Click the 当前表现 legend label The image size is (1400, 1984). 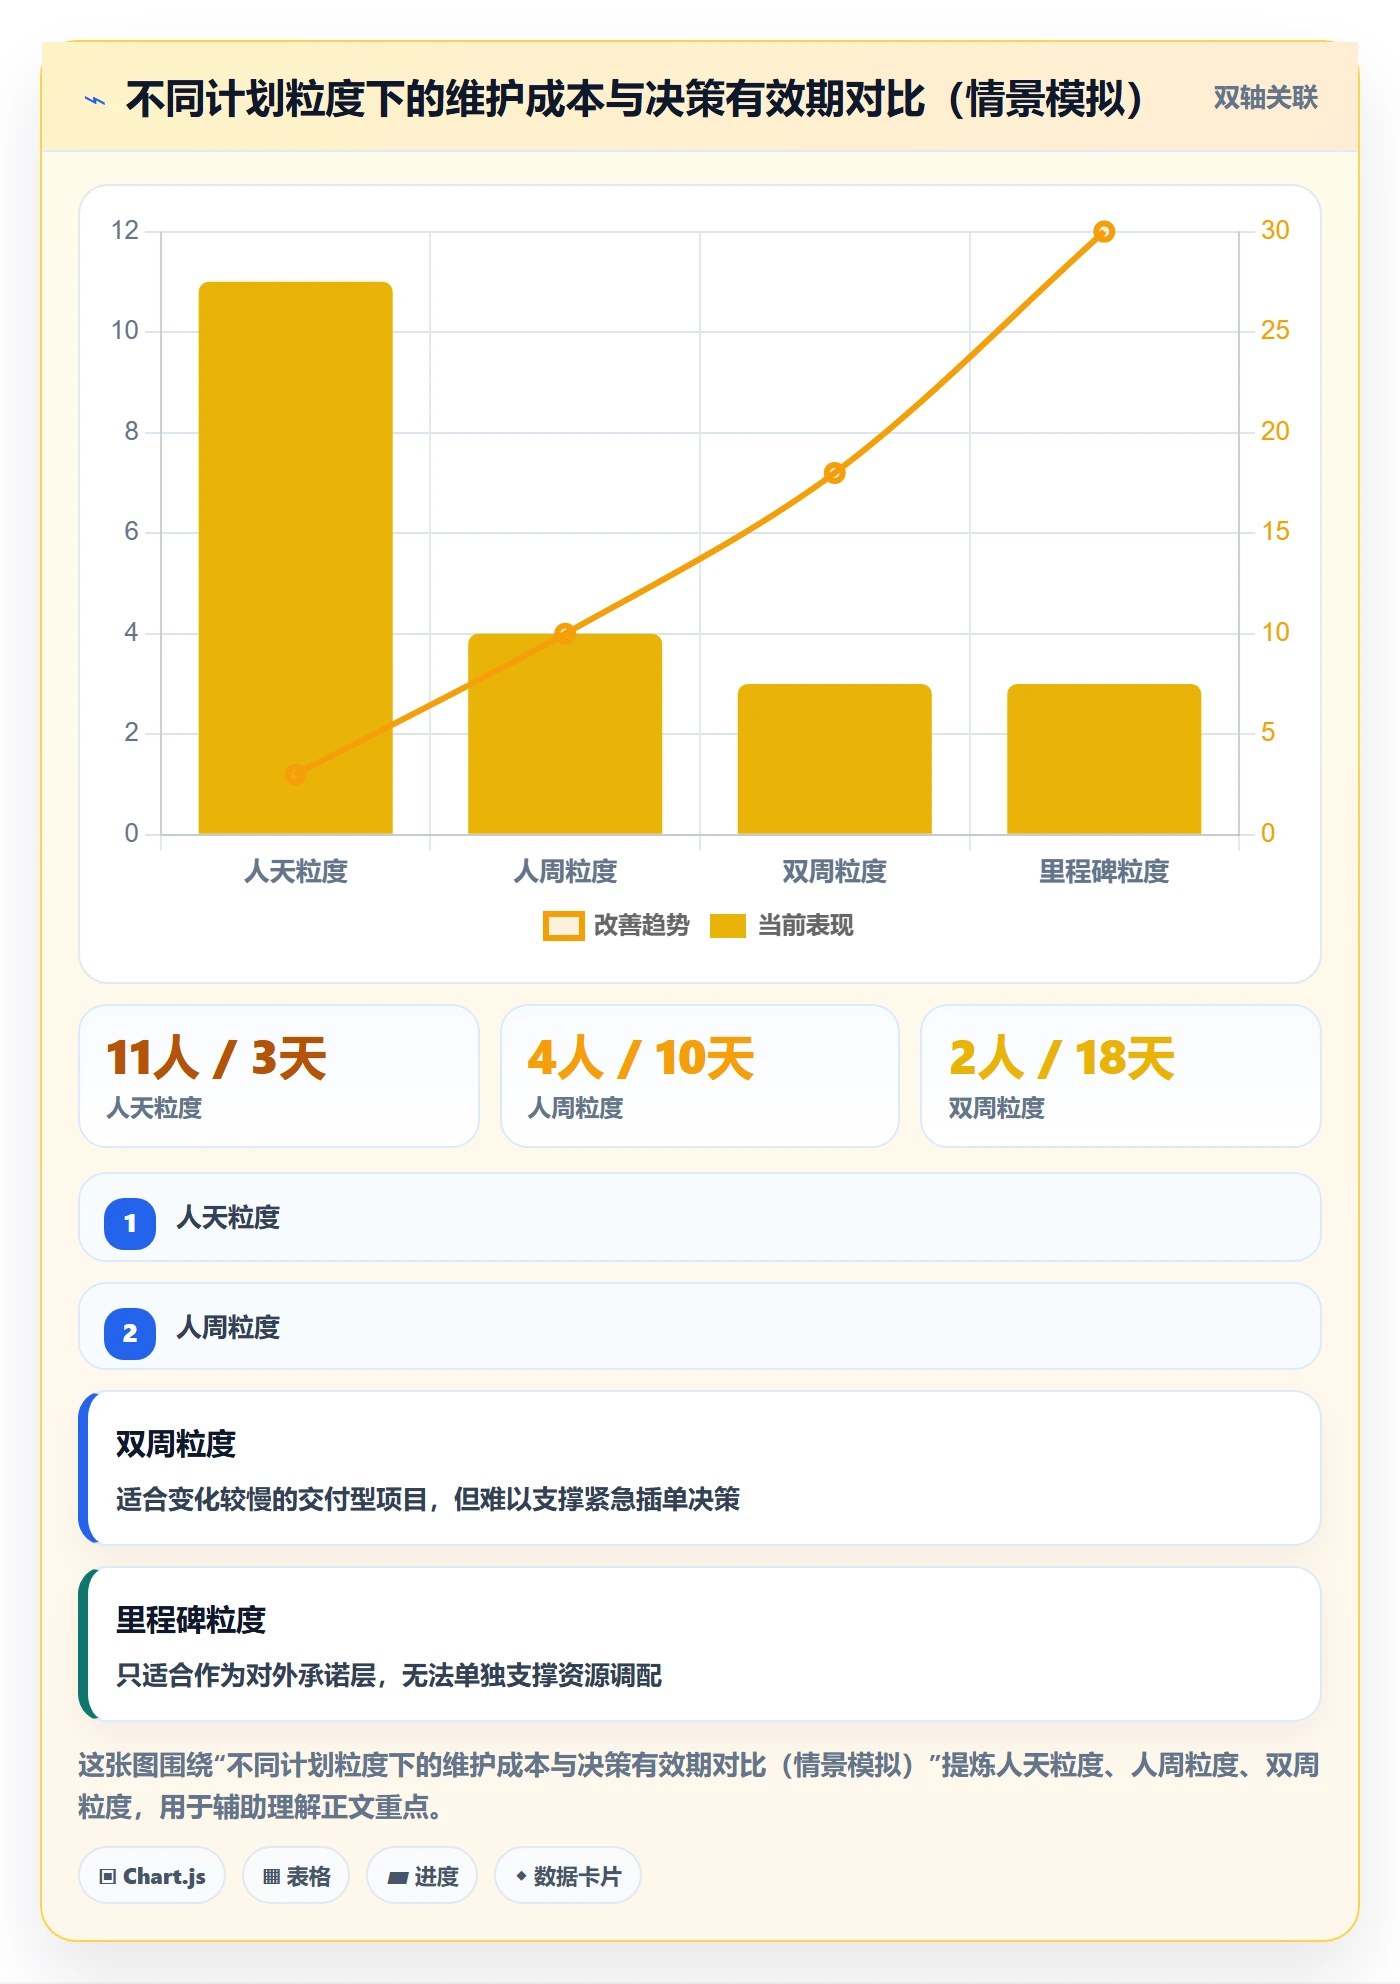[805, 926]
